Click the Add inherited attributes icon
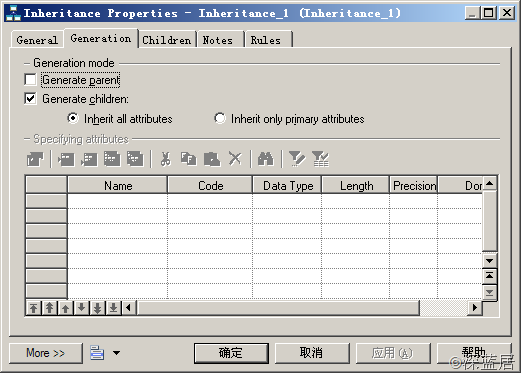The width and height of the screenshot is (521, 373). click(x=135, y=159)
